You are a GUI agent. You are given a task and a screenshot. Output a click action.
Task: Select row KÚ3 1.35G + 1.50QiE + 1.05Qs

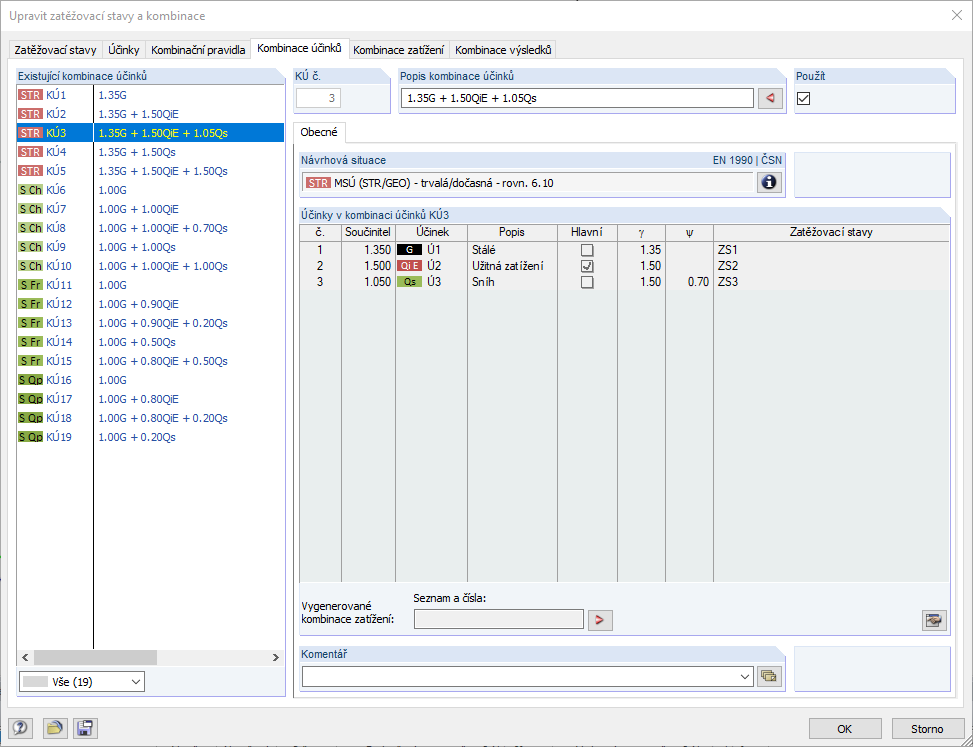tap(150, 133)
